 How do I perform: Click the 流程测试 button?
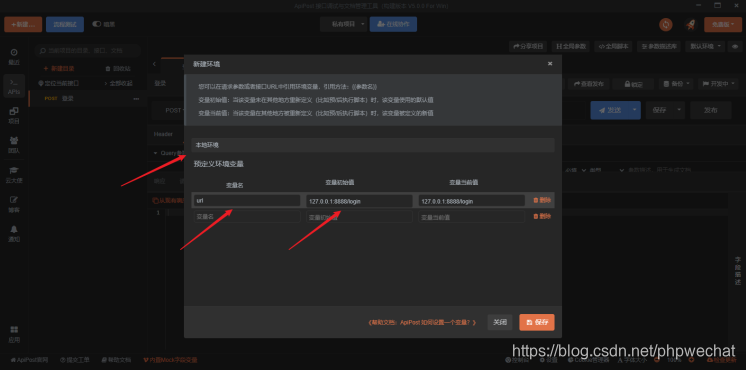(x=65, y=24)
